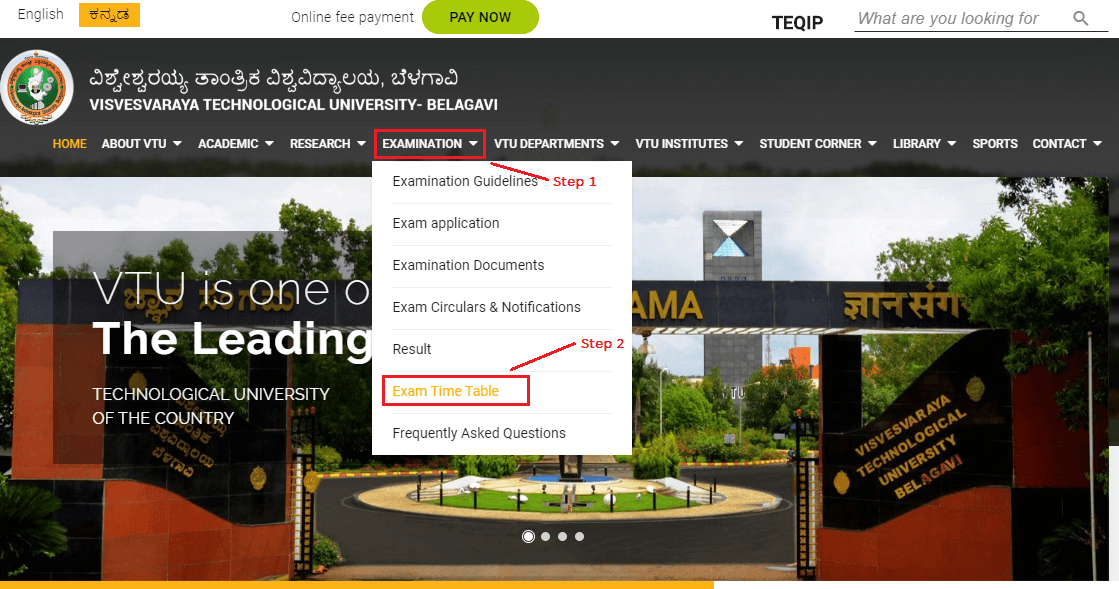The width and height of the screenshot is (1119, 589).
Task: Expand the ABOUT VTU dropdown
Action: 141,144
